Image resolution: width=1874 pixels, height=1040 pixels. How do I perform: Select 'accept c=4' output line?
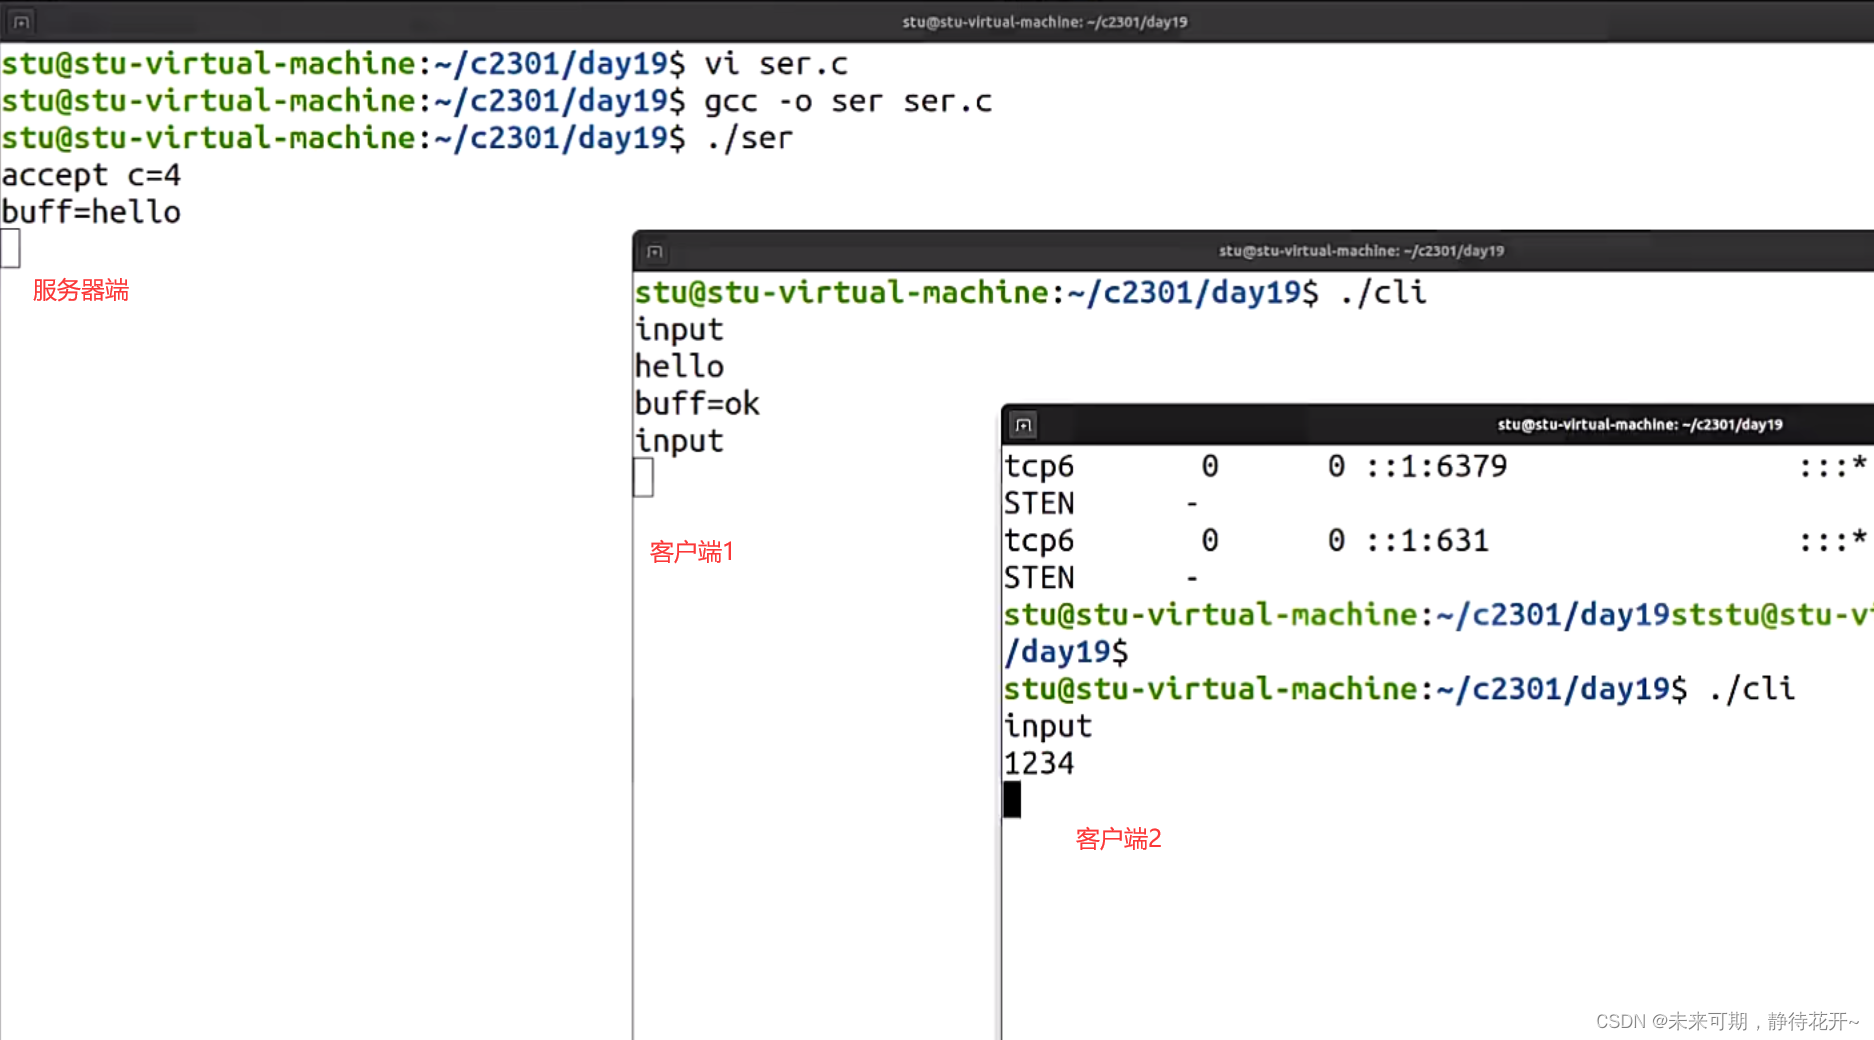point(91,175)
